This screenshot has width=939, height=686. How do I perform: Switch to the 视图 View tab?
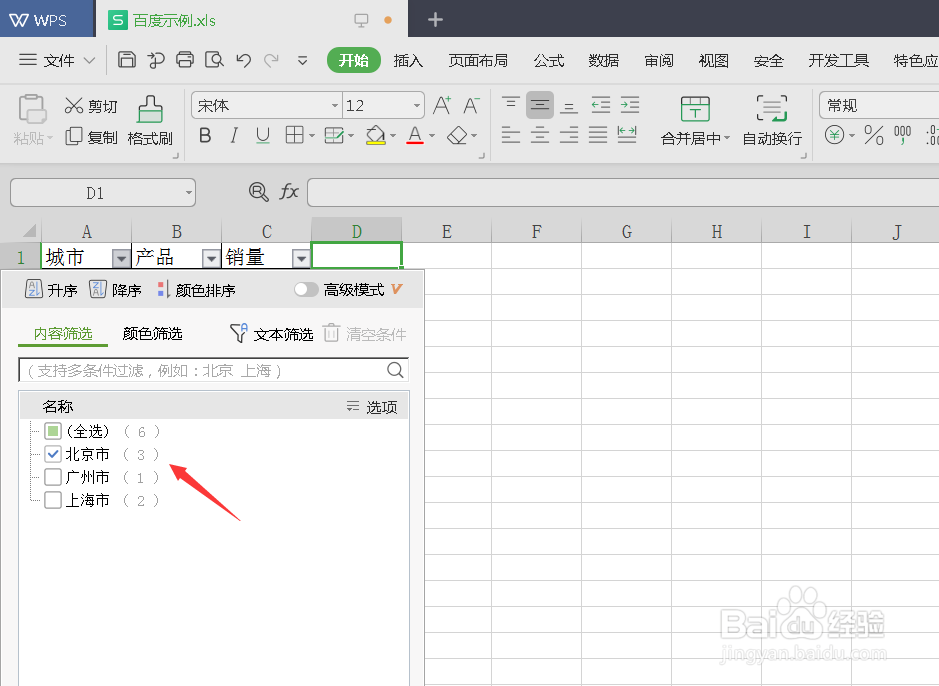(x=714, y=60)
